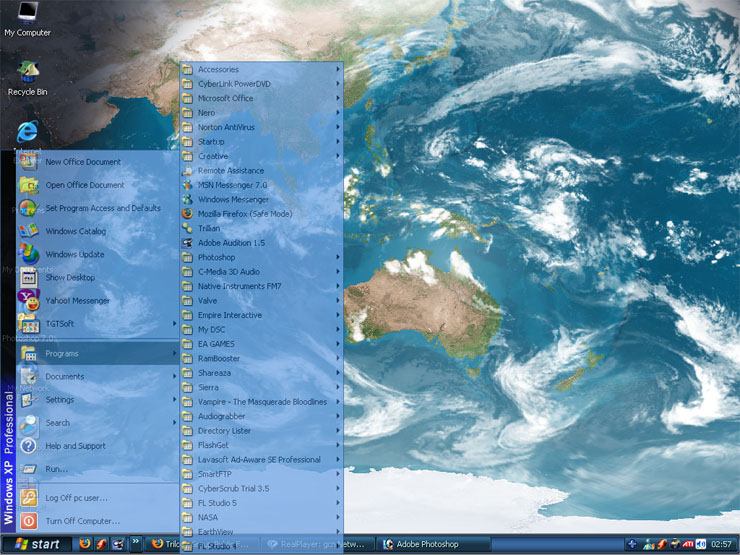Click the Windows Messenger icon
Screen dimensions: 740x555
187,200
